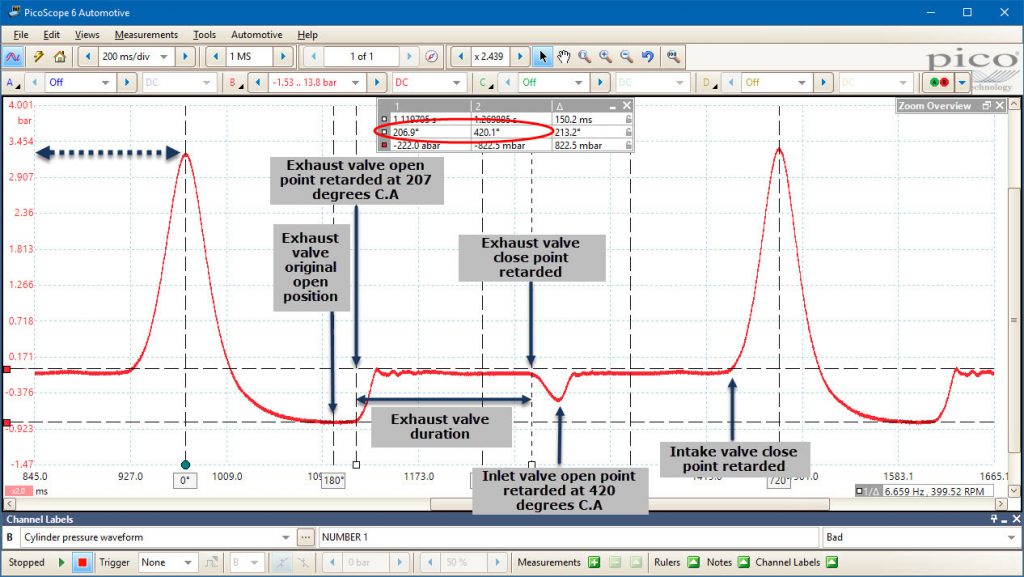1024x577 pixels.
Task: Click the ellipsis button next to the label
Action: (x=305, y=537)
